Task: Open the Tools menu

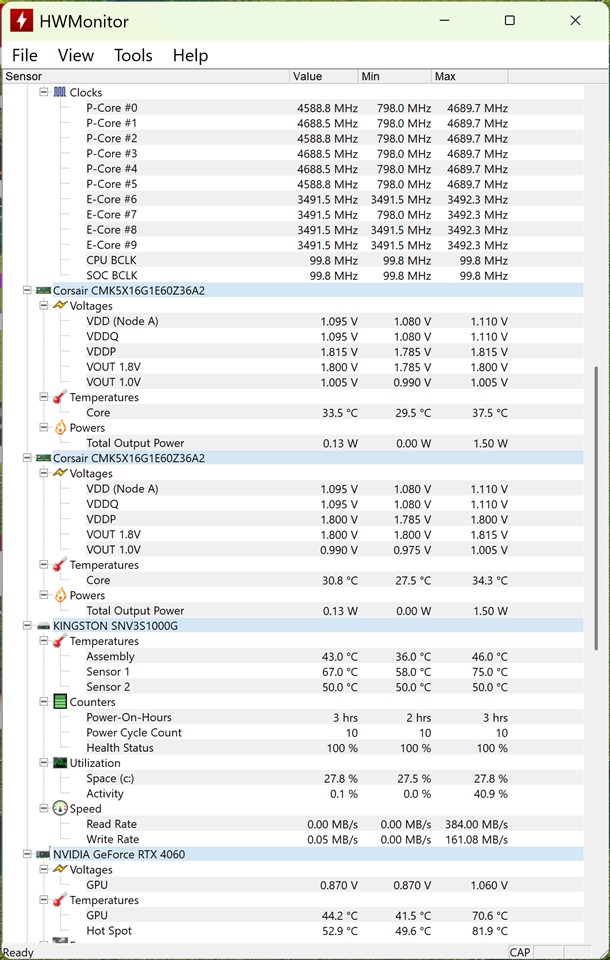Action: [133, 56]
